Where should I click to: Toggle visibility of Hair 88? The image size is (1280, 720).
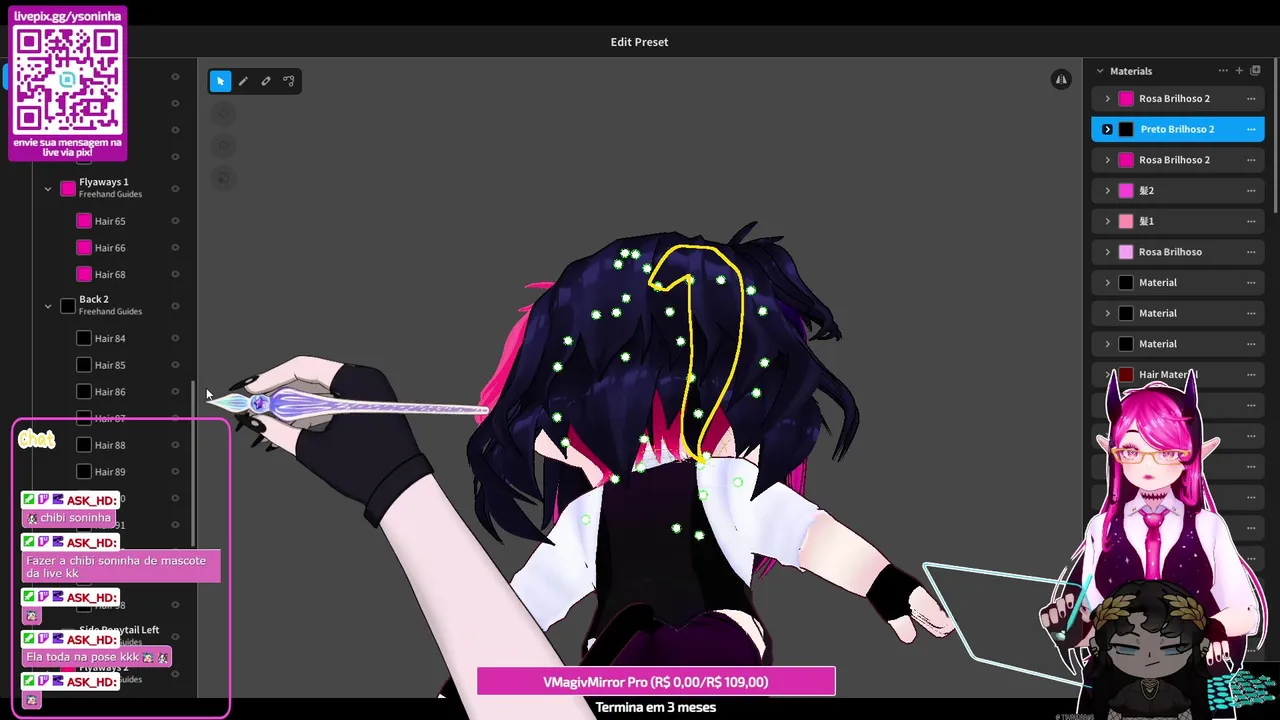[175, 445]
